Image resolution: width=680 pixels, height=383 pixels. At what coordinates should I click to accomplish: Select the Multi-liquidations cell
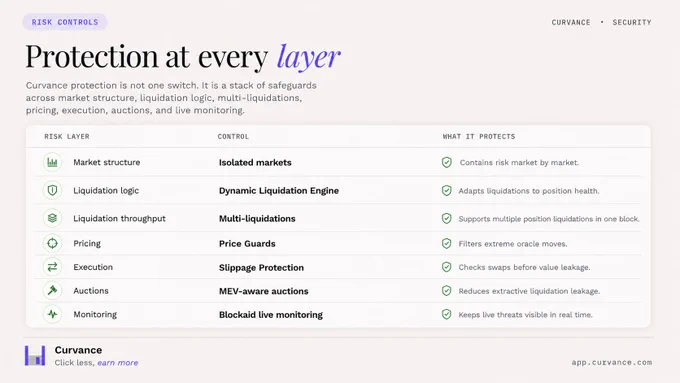click(x=257, y=219)
